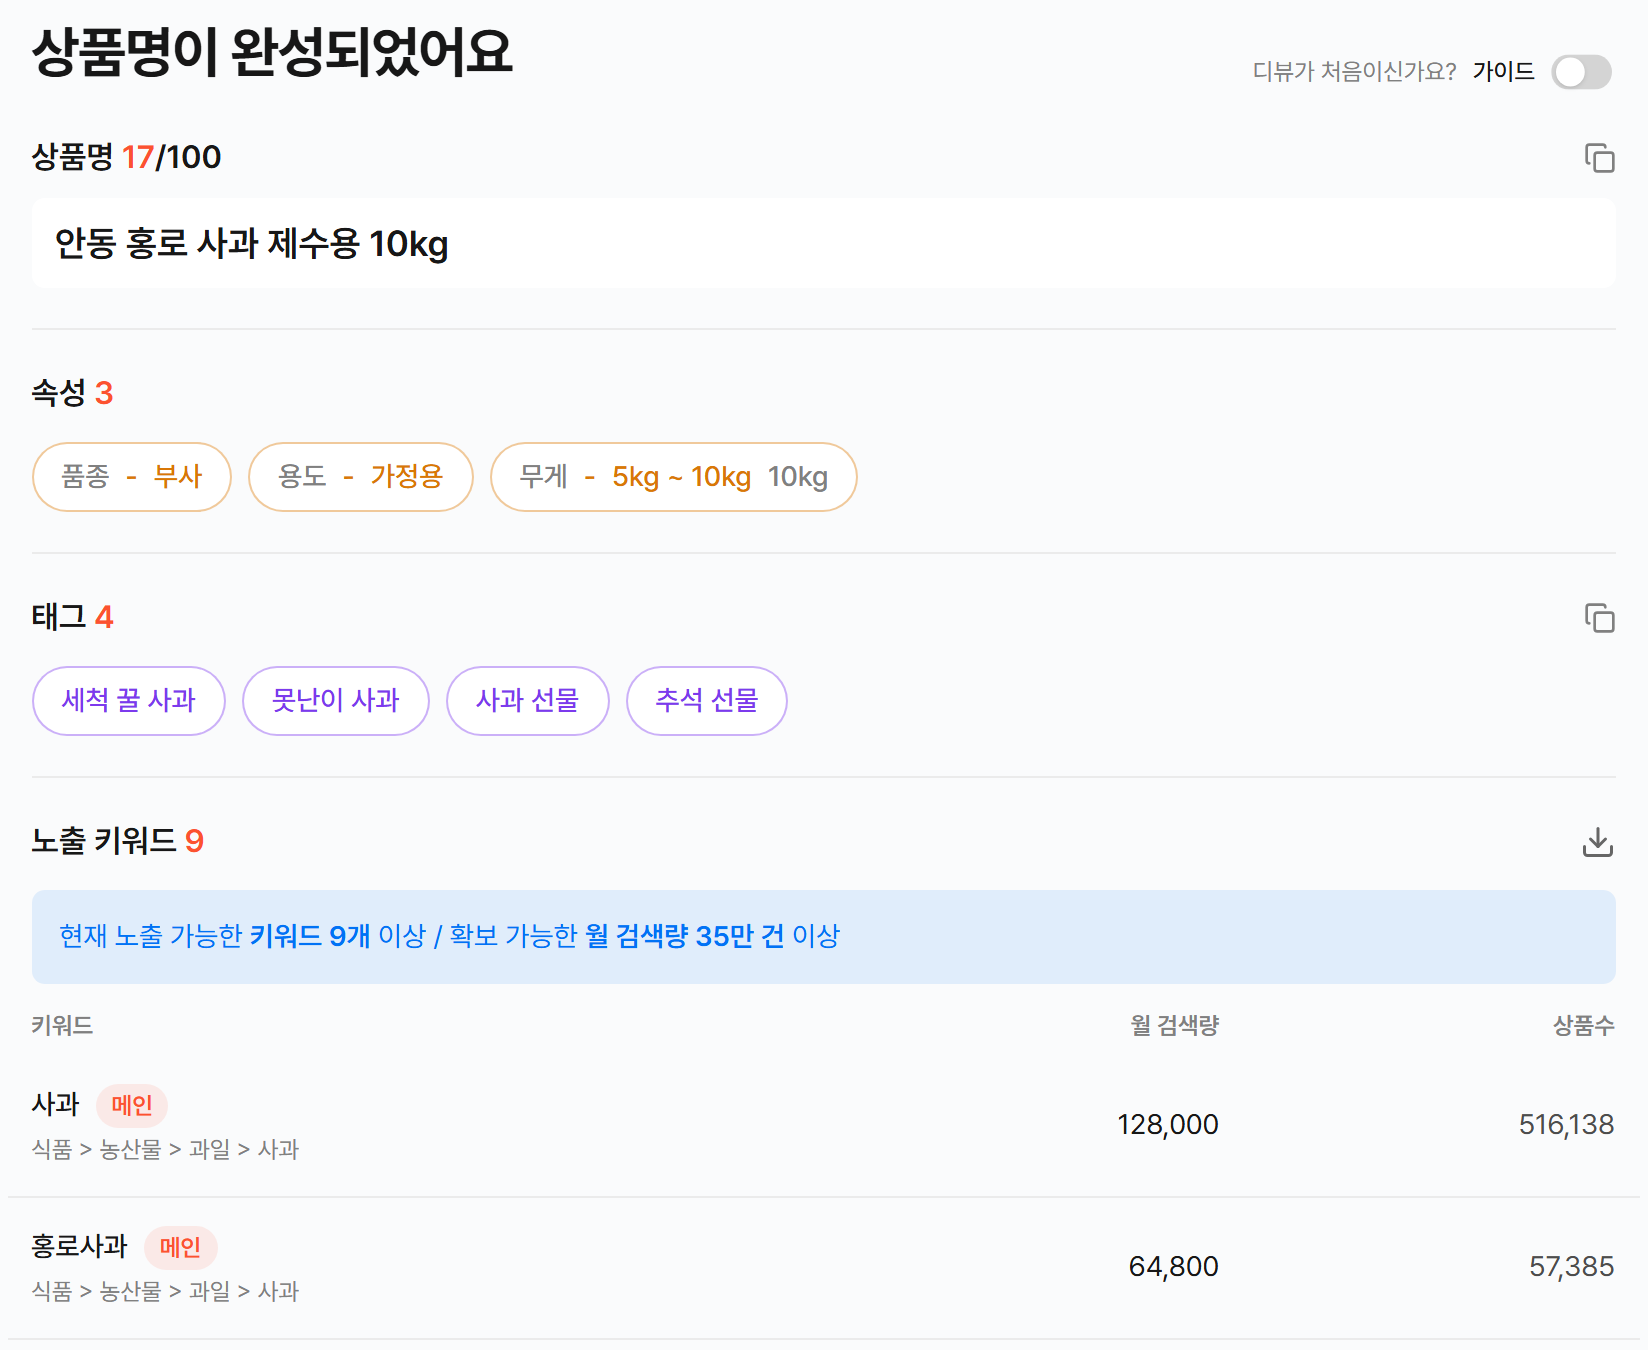Click the 디뷰가 처음이신가요? text

(1355, 72)
